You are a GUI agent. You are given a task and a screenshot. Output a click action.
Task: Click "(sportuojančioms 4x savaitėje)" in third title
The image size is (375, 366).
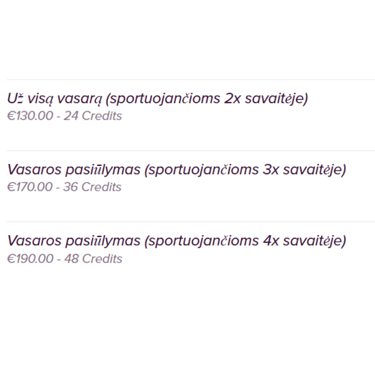tap(245, 241)
